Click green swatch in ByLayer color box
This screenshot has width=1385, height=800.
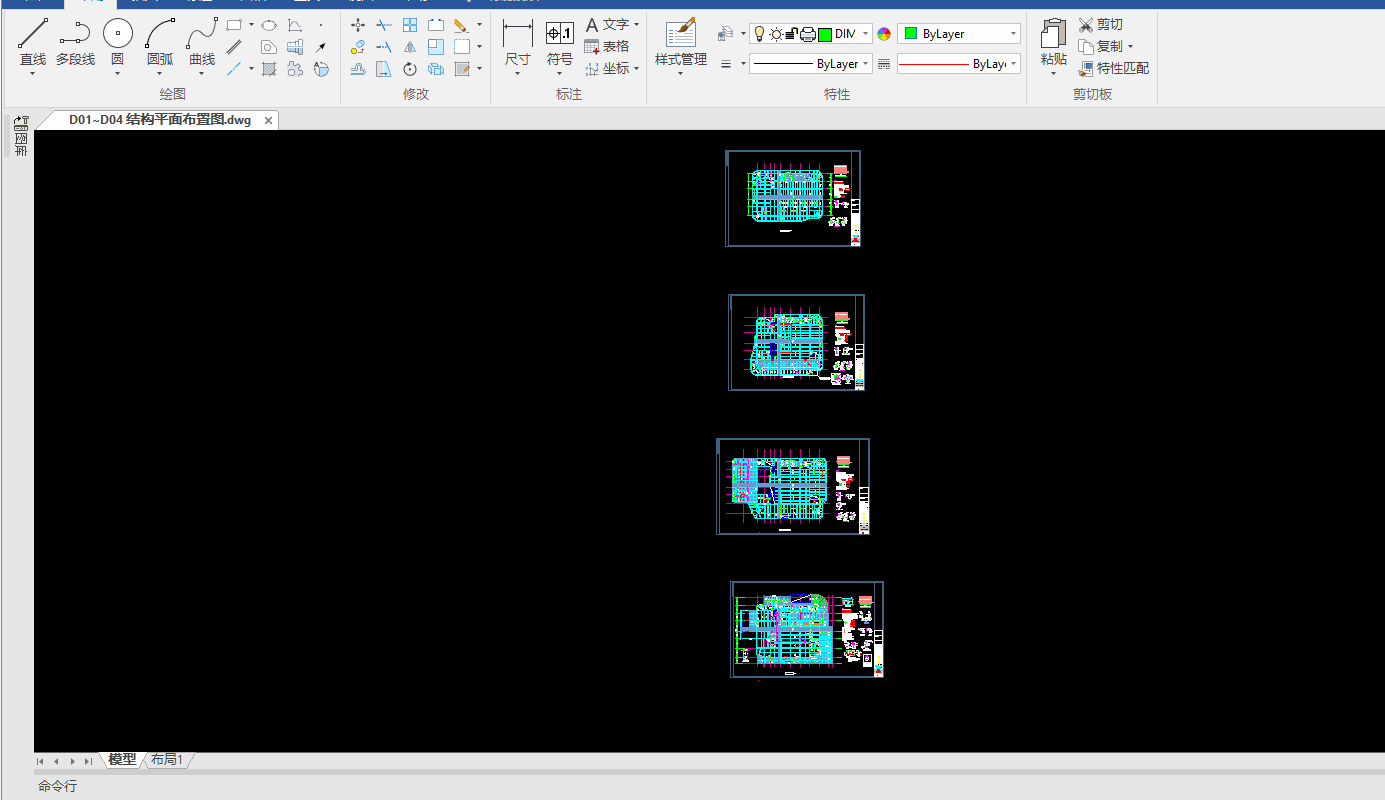click(x=911, y=34)
